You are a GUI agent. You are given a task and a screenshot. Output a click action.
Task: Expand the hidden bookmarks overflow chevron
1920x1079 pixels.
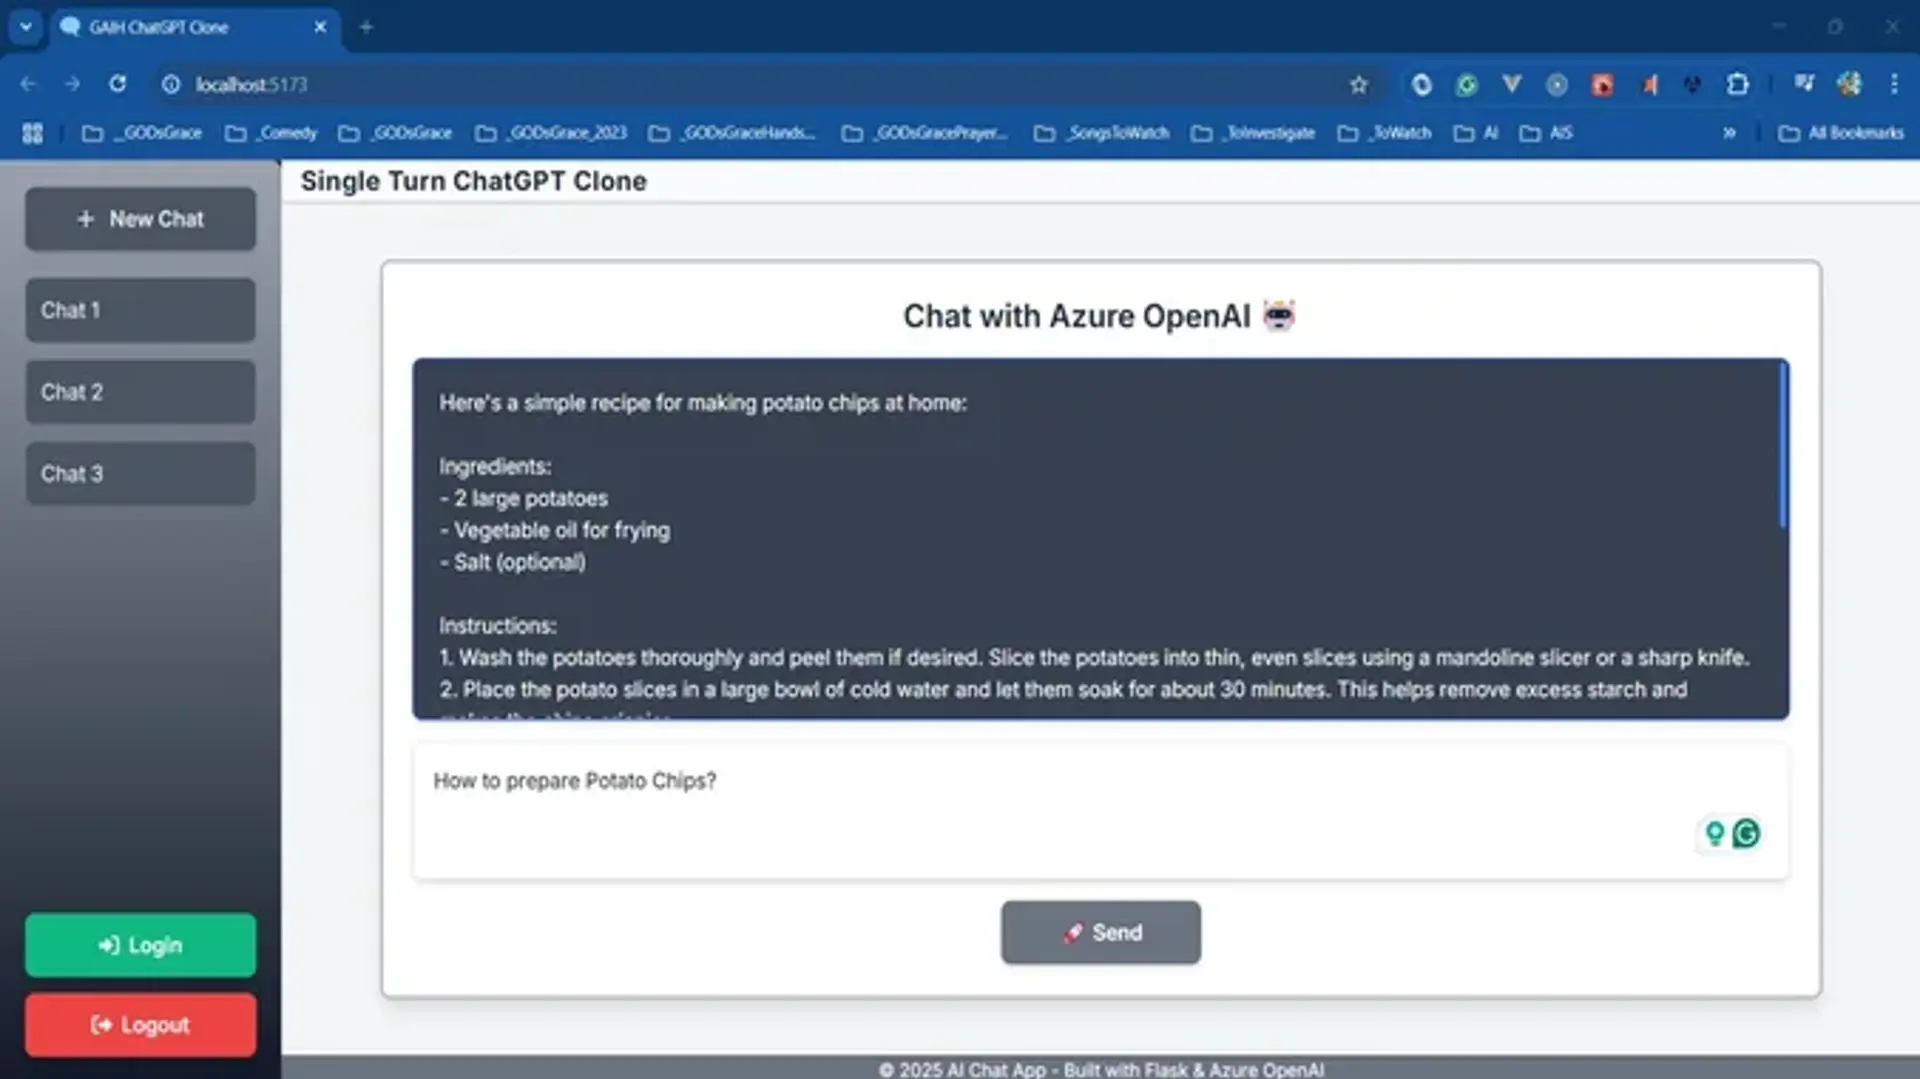(x=1729, y=133)
